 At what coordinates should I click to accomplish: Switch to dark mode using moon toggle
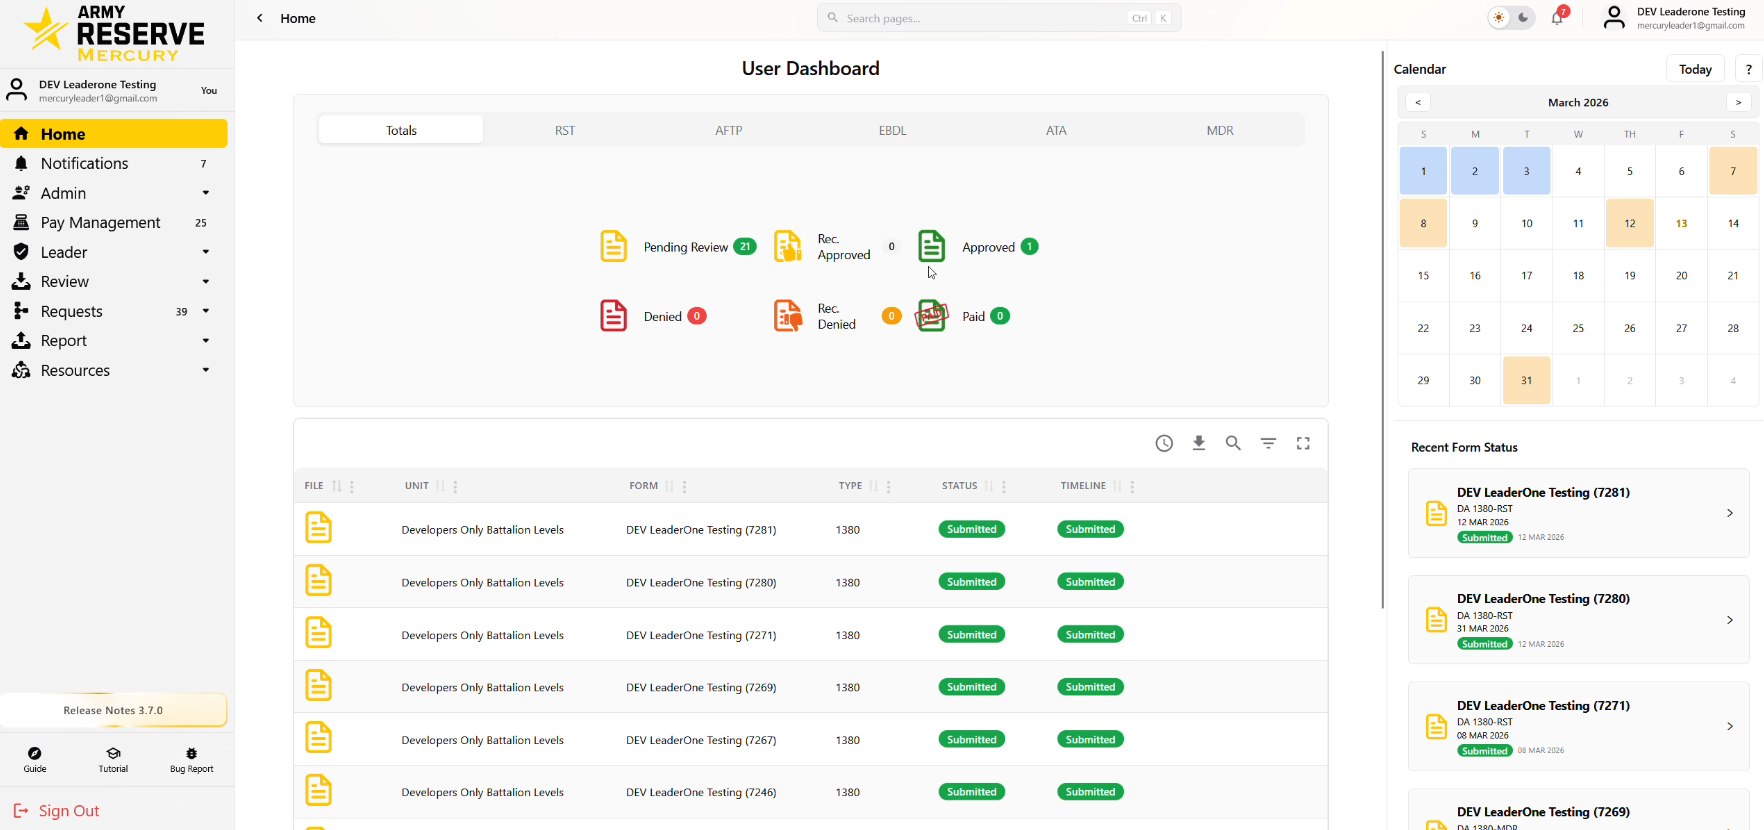(x=1523, y=18)
